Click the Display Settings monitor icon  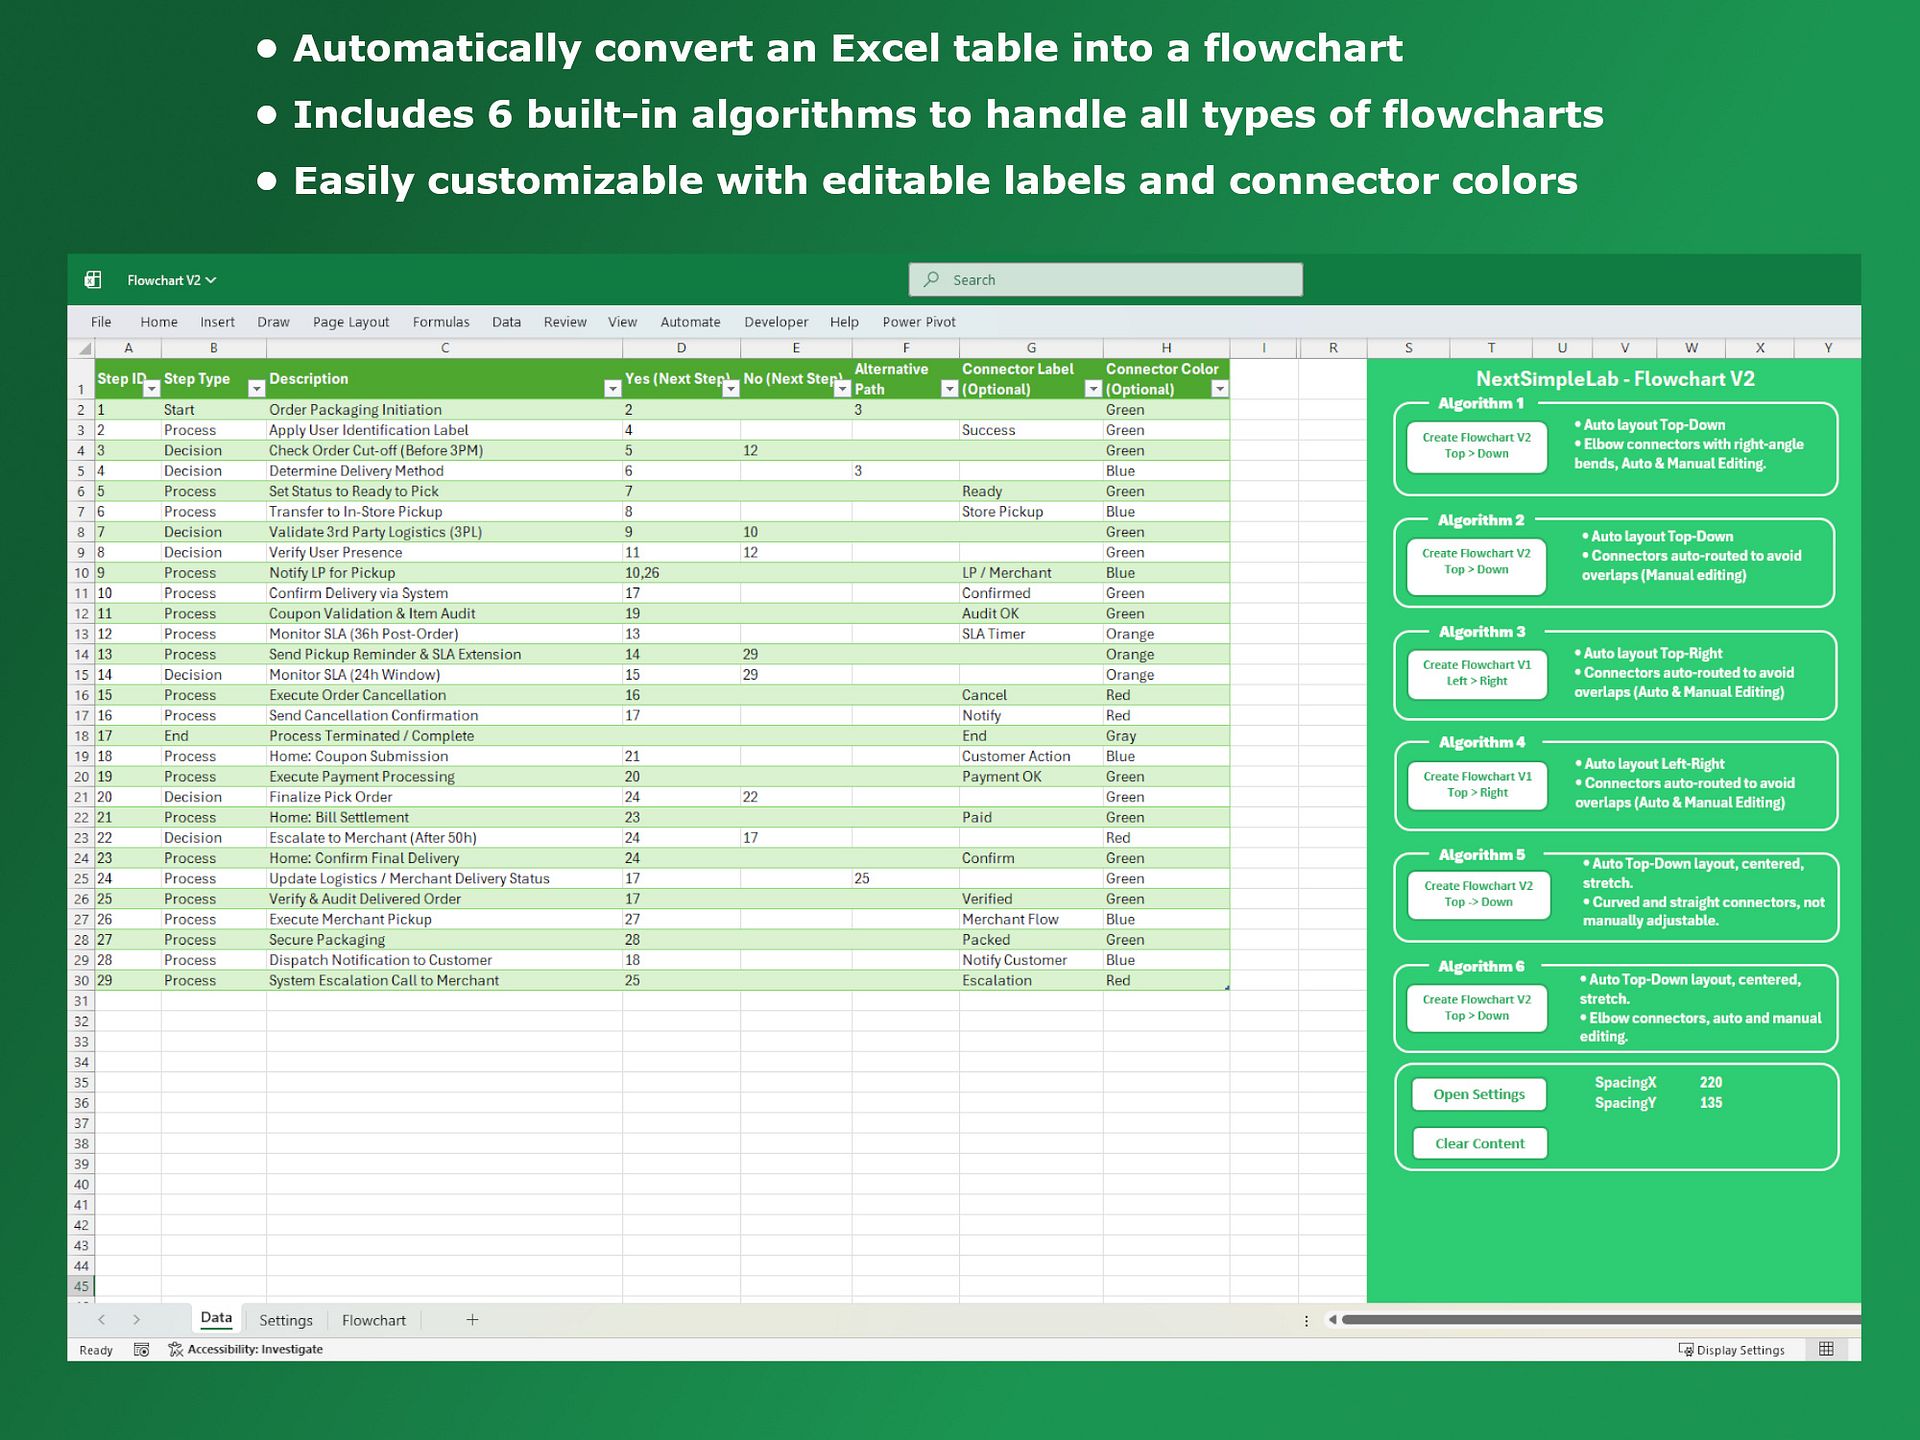(x=1686, y=1350)
